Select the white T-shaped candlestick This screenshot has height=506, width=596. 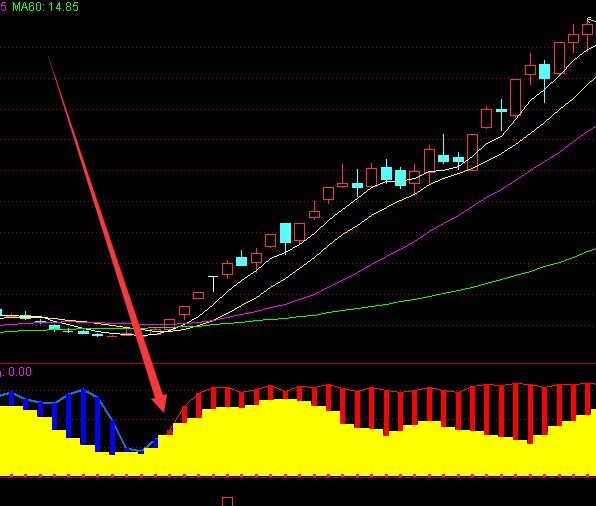(213, 284)
